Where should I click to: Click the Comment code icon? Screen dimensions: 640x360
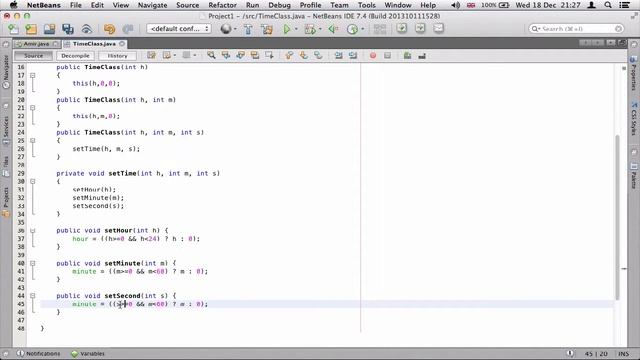pyautogui.click(x=407, y=56)
